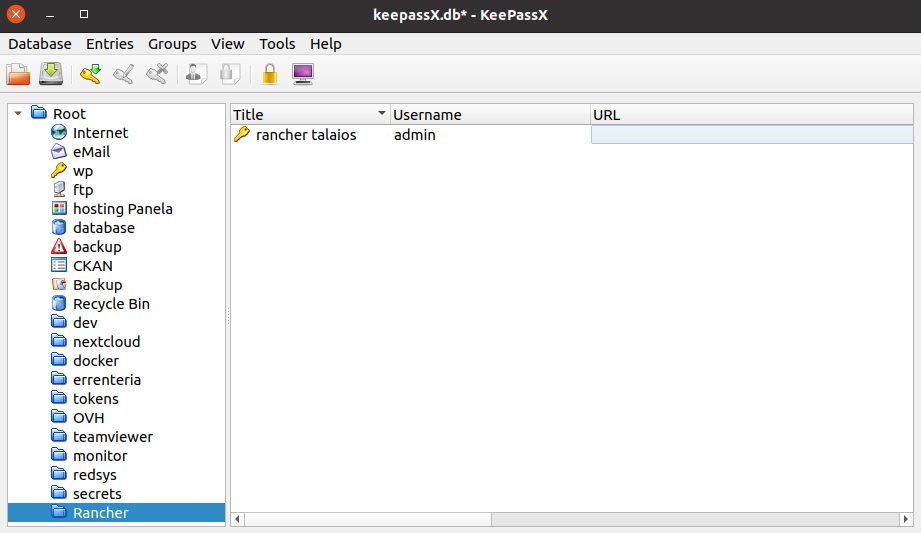Click the purple monitor toolbar icon

click(302, 74)
